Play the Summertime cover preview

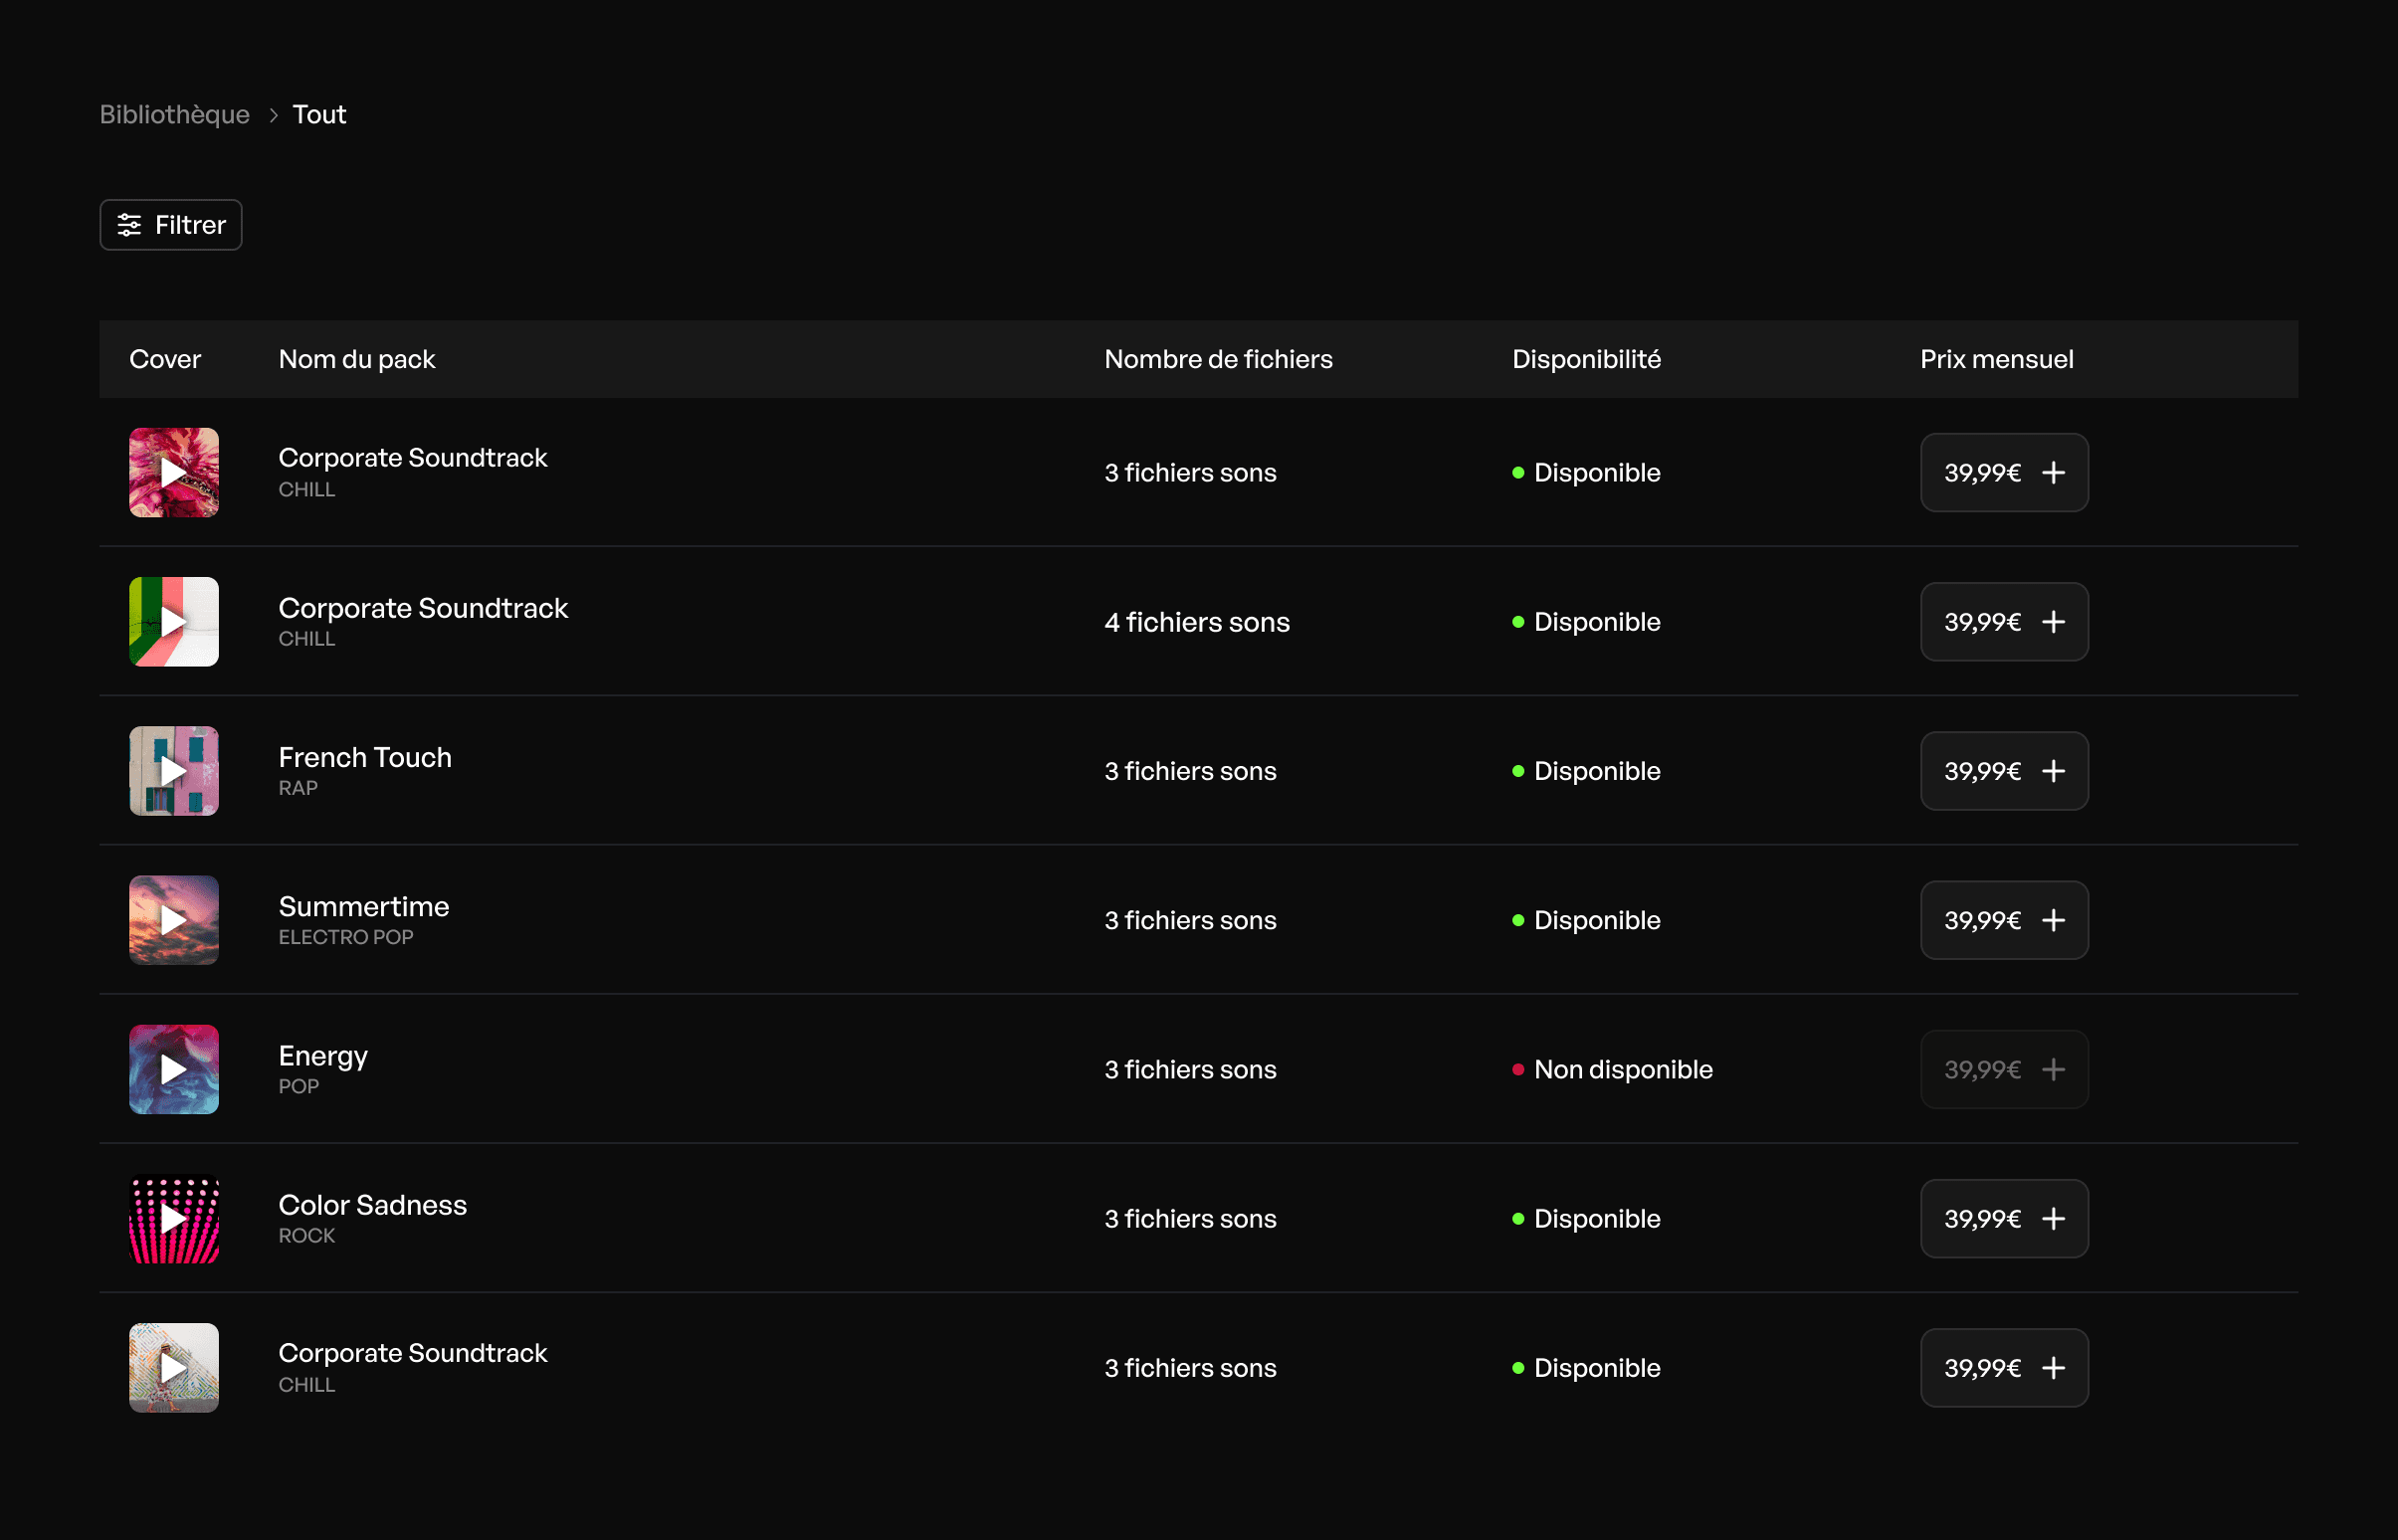pos(174,920)
